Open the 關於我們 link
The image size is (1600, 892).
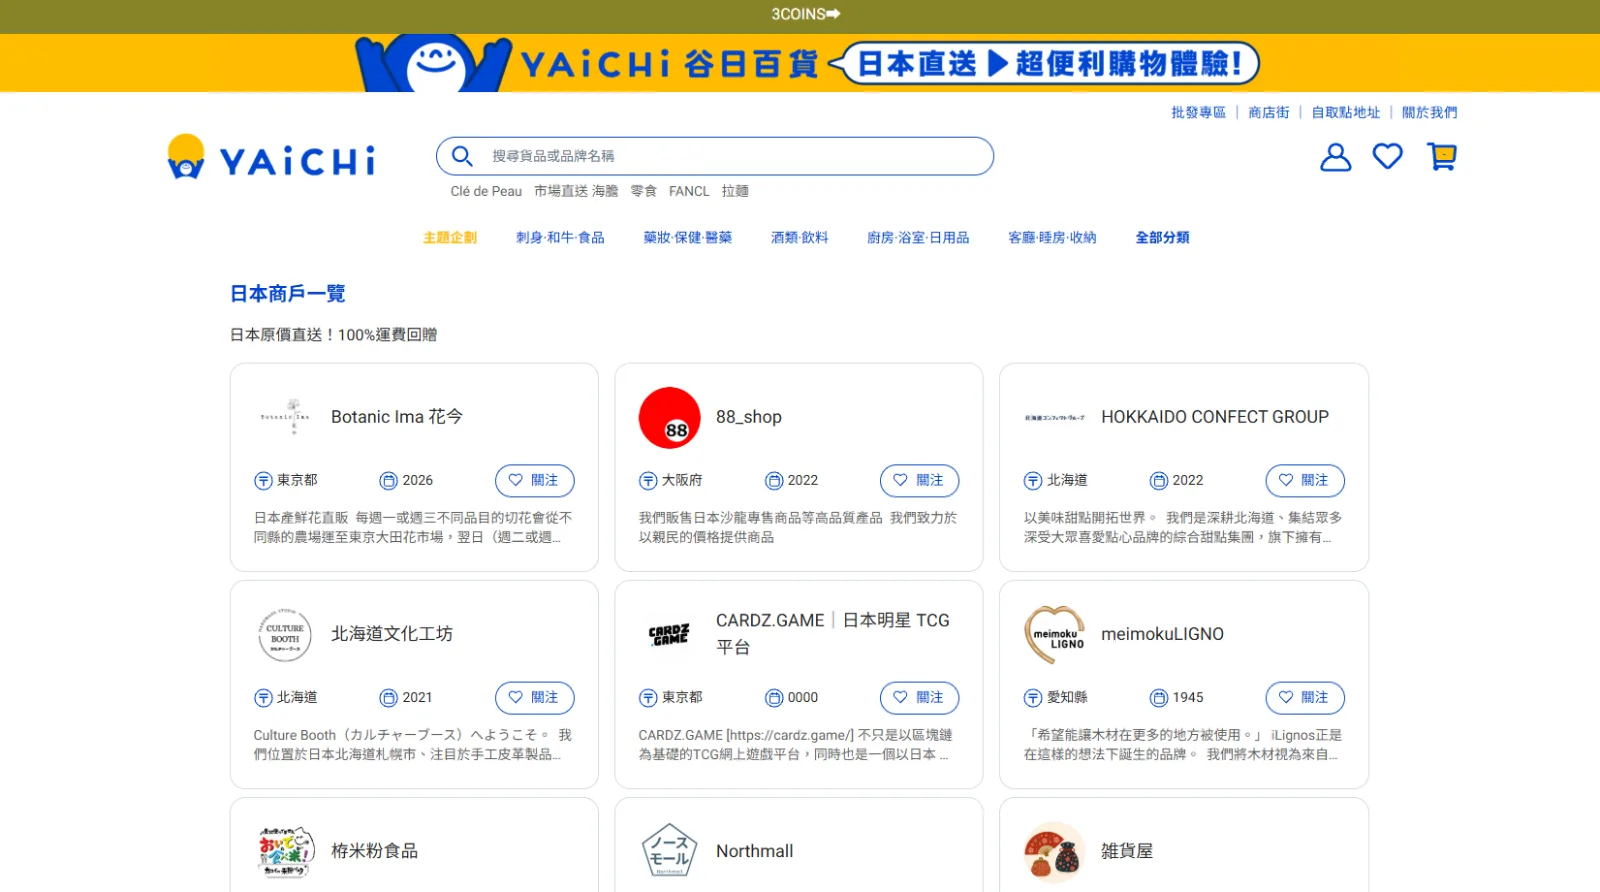pyautogui.click(x=1429, y=113)
